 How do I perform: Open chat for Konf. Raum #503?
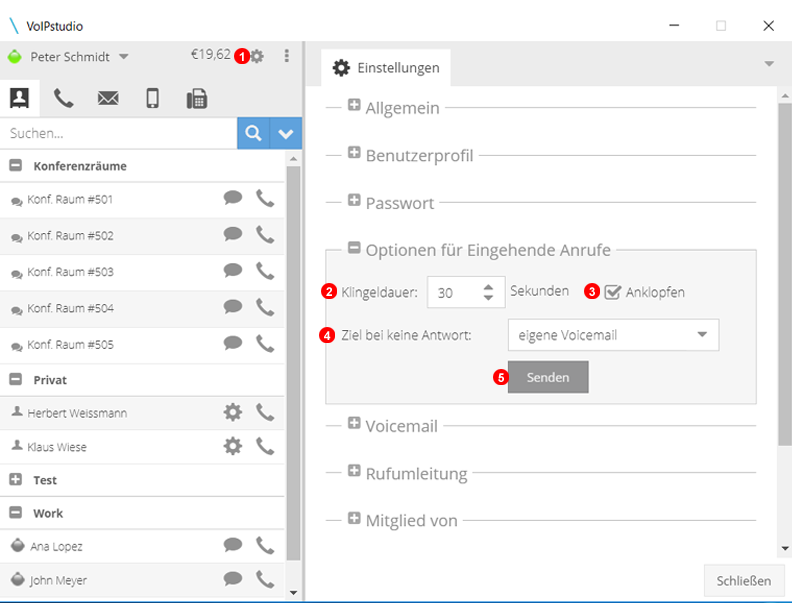click(x=233, y=270)
